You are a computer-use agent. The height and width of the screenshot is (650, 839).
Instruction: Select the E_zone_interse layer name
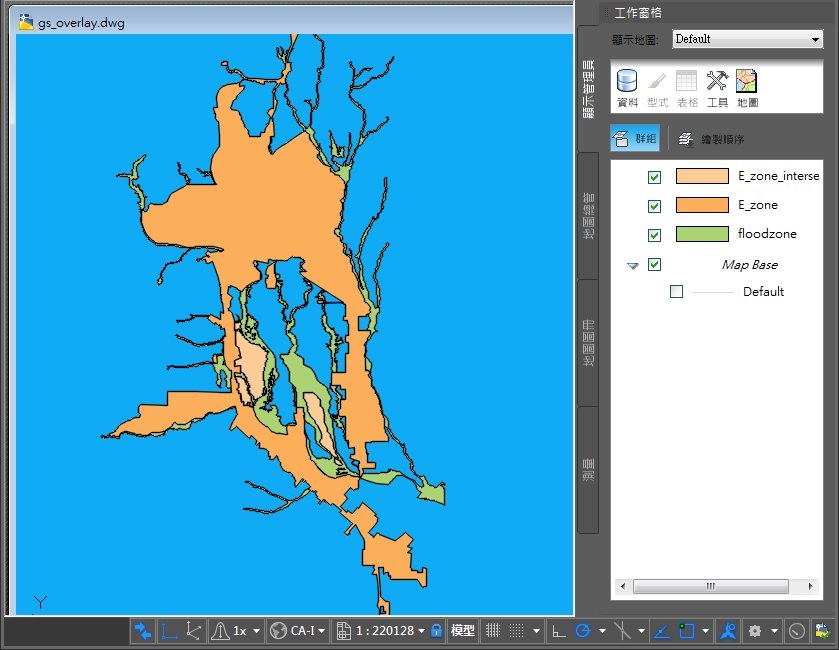(779, 176)
